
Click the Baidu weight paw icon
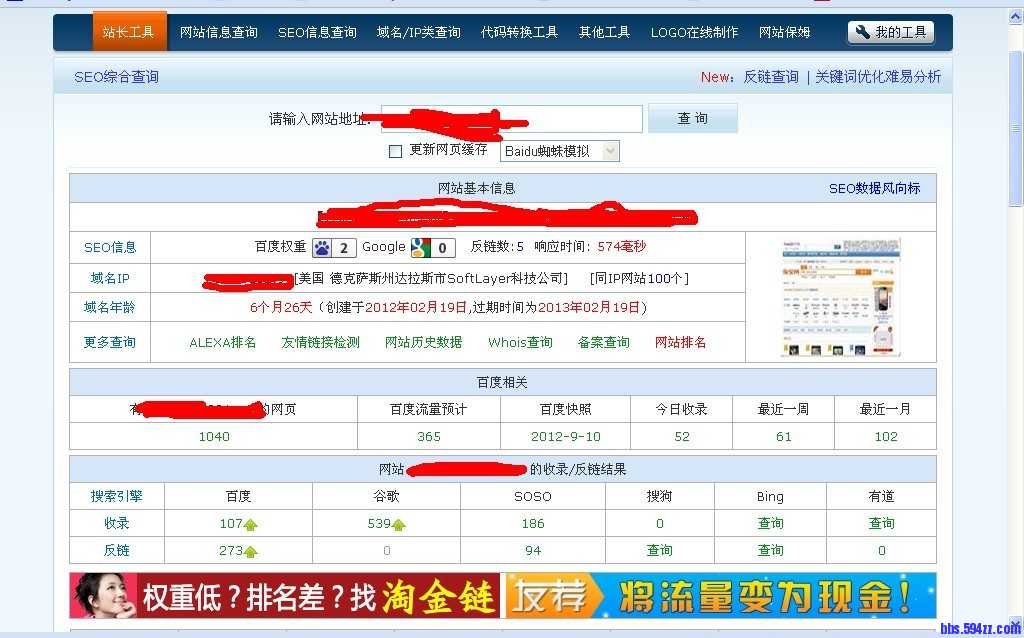321,247
